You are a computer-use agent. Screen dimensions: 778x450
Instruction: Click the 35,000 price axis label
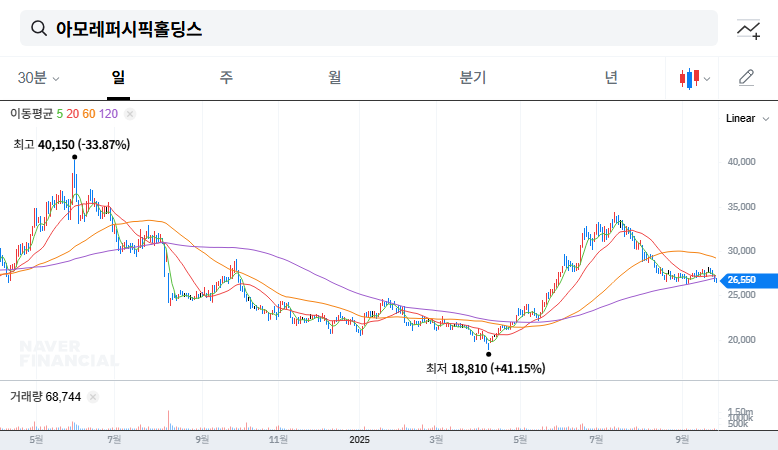(x=741, y=207)
